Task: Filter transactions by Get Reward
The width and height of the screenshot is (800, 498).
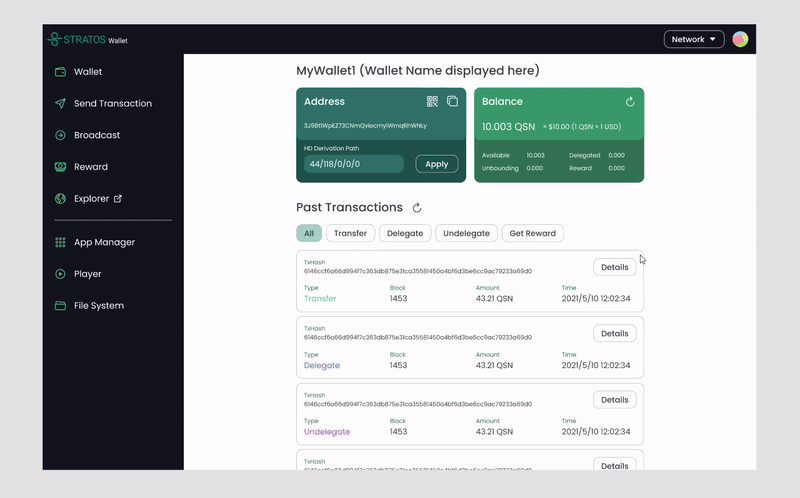Action: (x=532, y=233)
